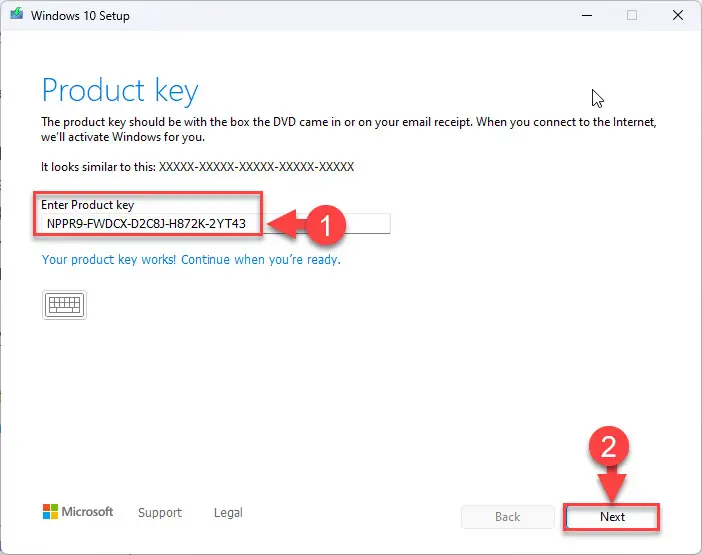Minimize the Windows 10 Setup window
The width and height of the screenshot is (702, 555).
click(587, 15)
